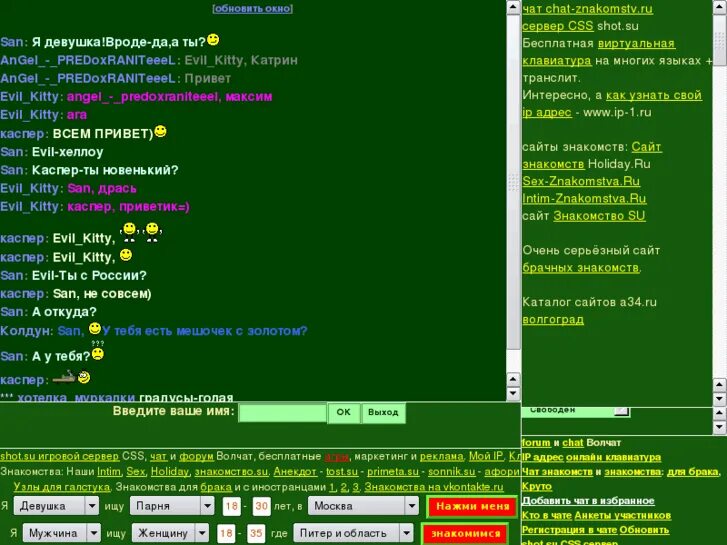
Task: Confirm name with the OK button
Action: click(x=344, y=412)
